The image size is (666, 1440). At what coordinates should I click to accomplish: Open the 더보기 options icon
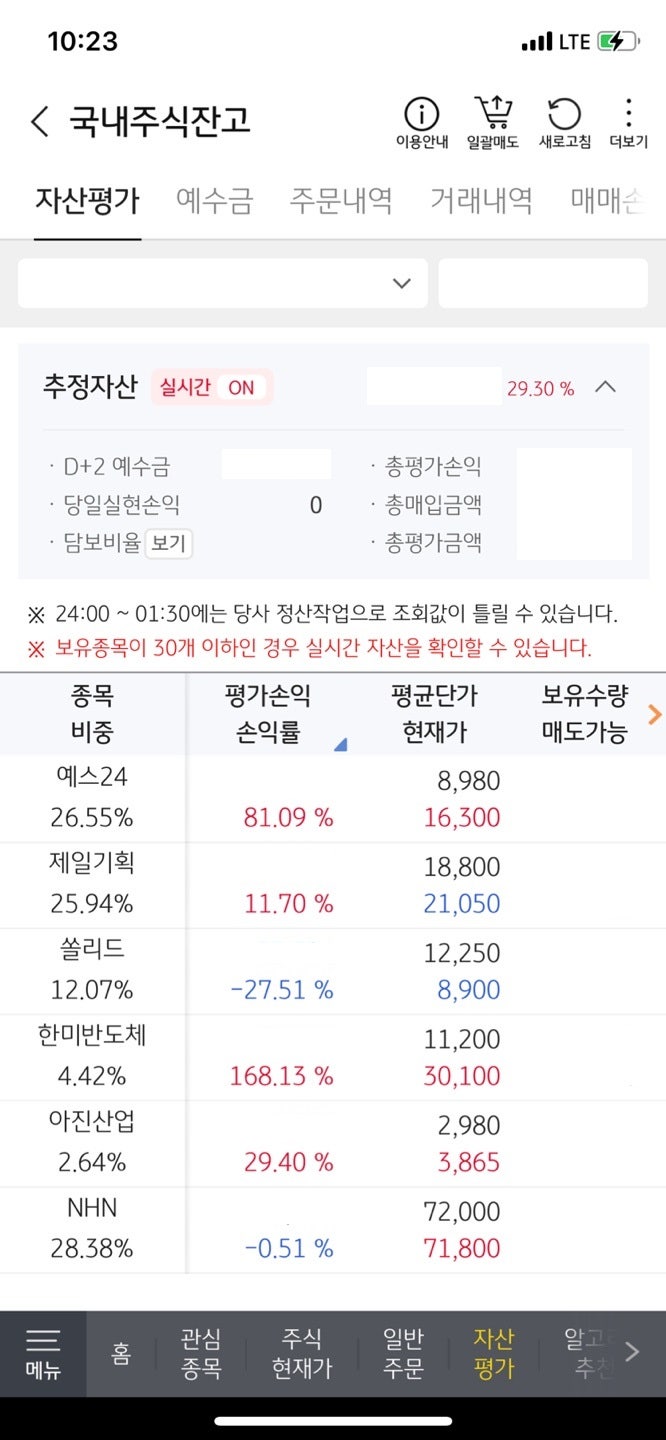pos(627,115)
